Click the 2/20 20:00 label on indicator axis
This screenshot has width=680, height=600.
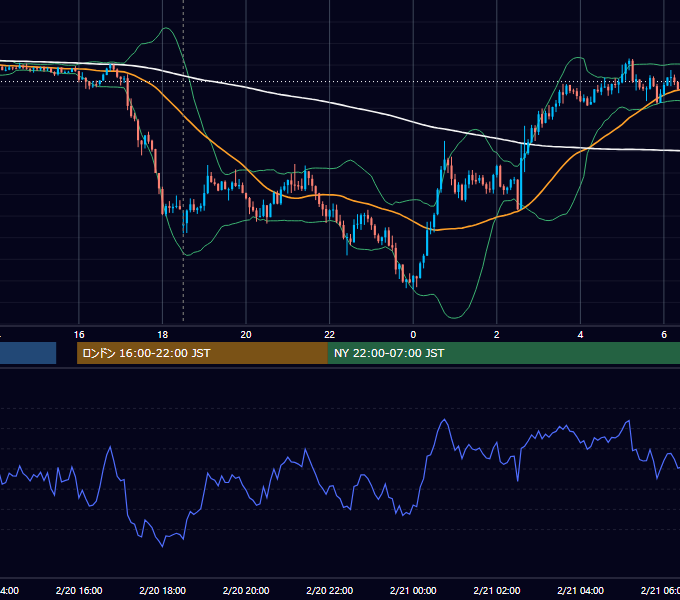246,591
